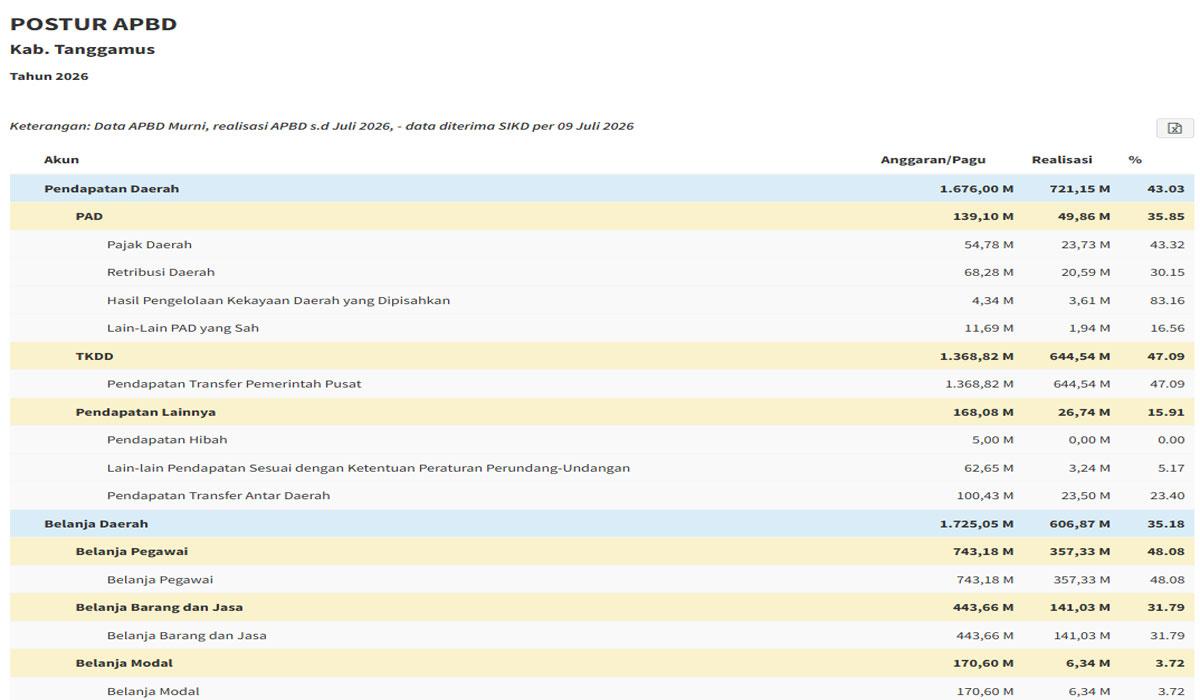Click the bold Belanja Barang dan Jasa category
This screenshot has width=1200, height=700.
tap(602, 608)
